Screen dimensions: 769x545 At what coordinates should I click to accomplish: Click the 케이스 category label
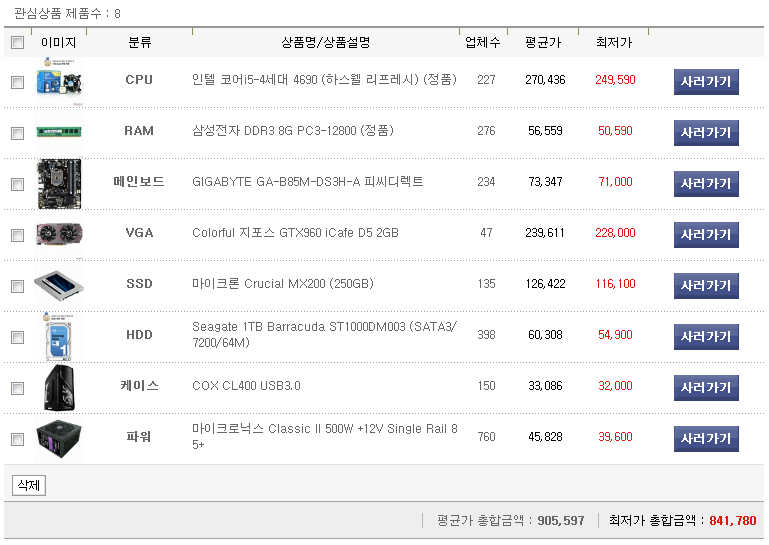[x=139, y=386]
